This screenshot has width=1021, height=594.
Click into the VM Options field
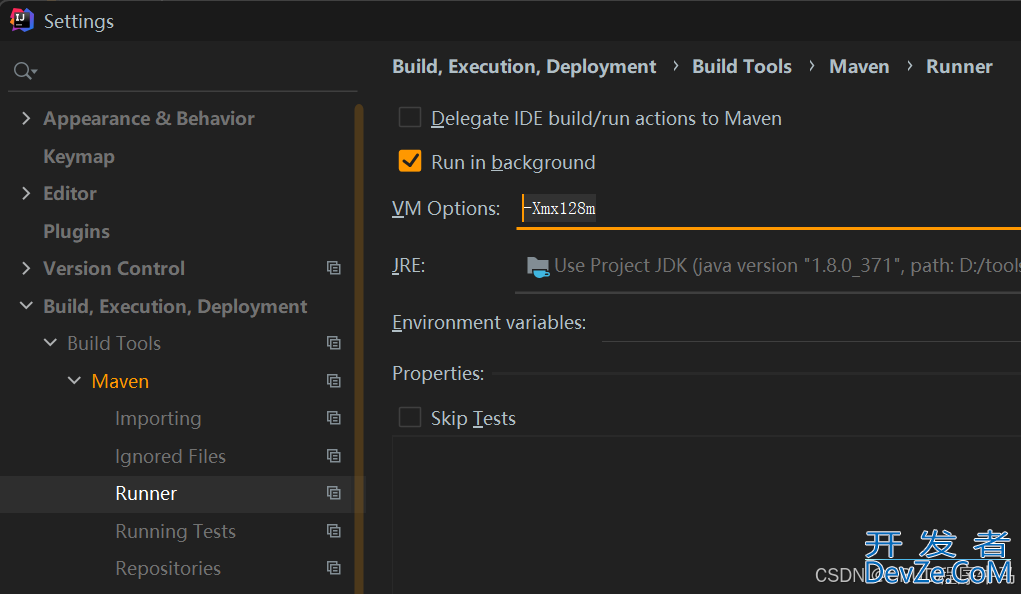pyautogui.click(x=768, y=209)
